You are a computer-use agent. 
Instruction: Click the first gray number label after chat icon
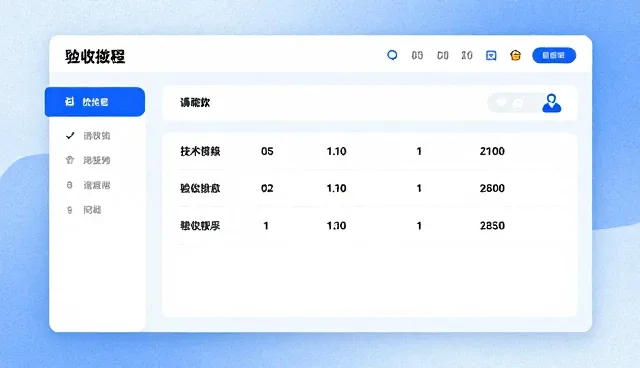[417, 55]
